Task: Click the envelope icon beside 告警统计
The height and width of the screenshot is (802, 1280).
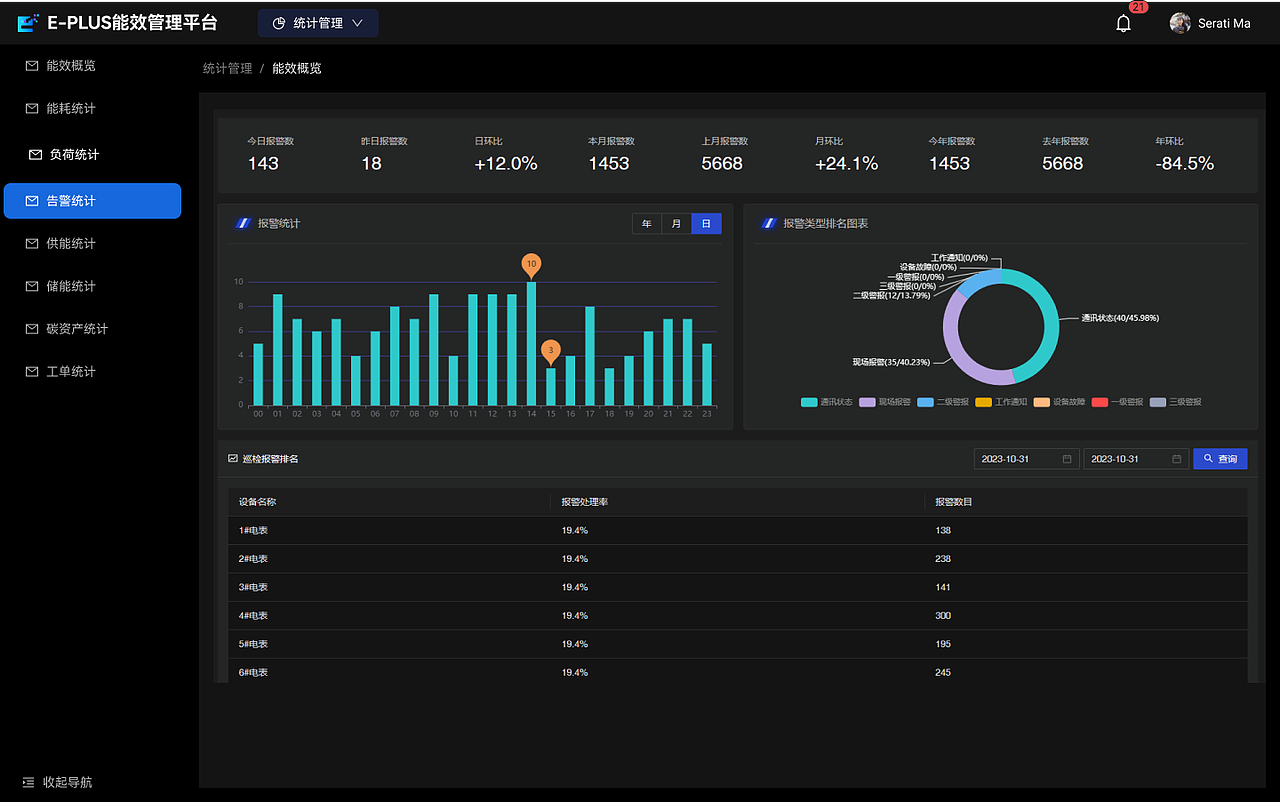Action: (32, 201)
